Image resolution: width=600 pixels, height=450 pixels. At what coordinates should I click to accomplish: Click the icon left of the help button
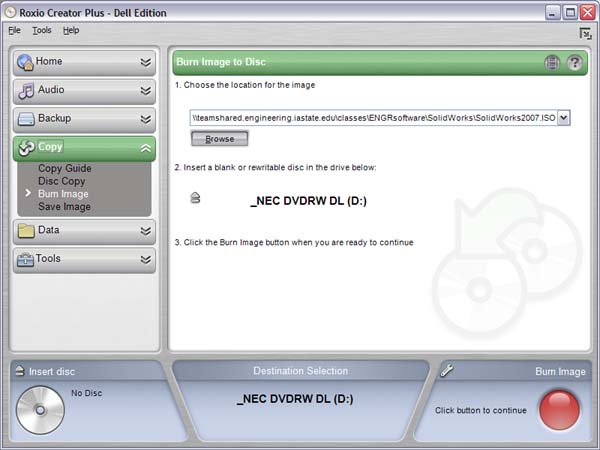[552, 62]
